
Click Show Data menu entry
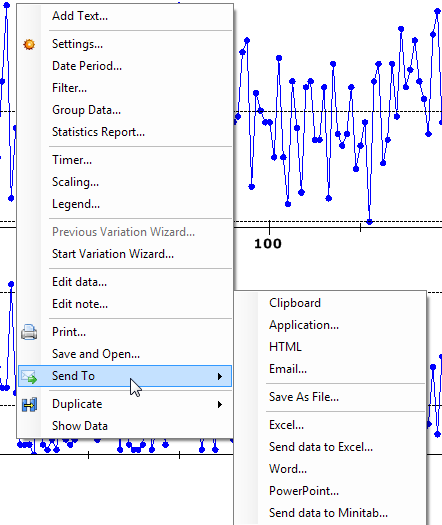pos(80,426)
